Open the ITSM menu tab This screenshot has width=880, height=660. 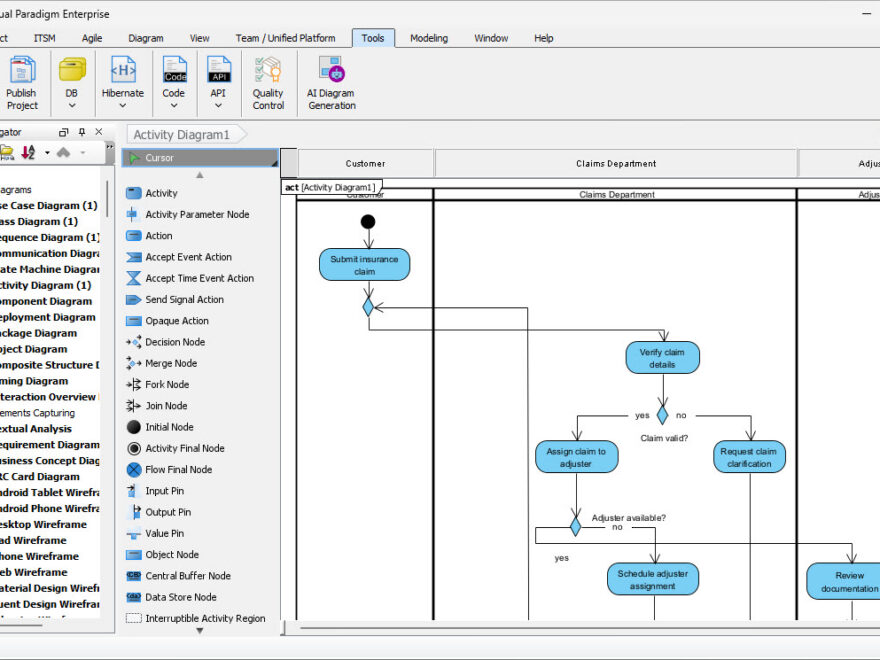[44, 38]
